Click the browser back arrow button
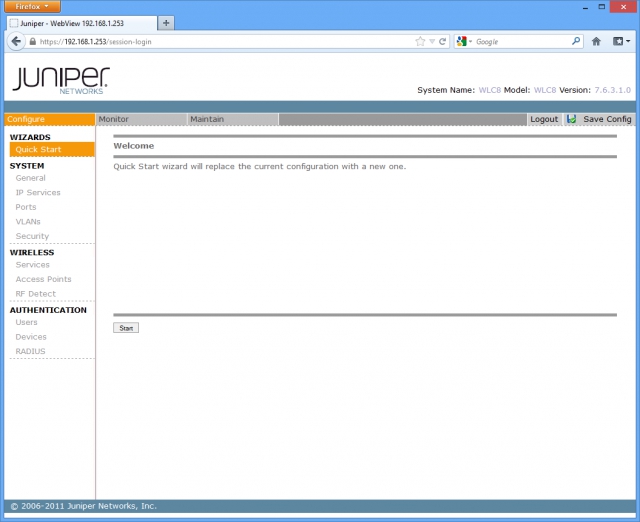Image resolution: width=640 pixels, height=522 pixels. (16, 41)
